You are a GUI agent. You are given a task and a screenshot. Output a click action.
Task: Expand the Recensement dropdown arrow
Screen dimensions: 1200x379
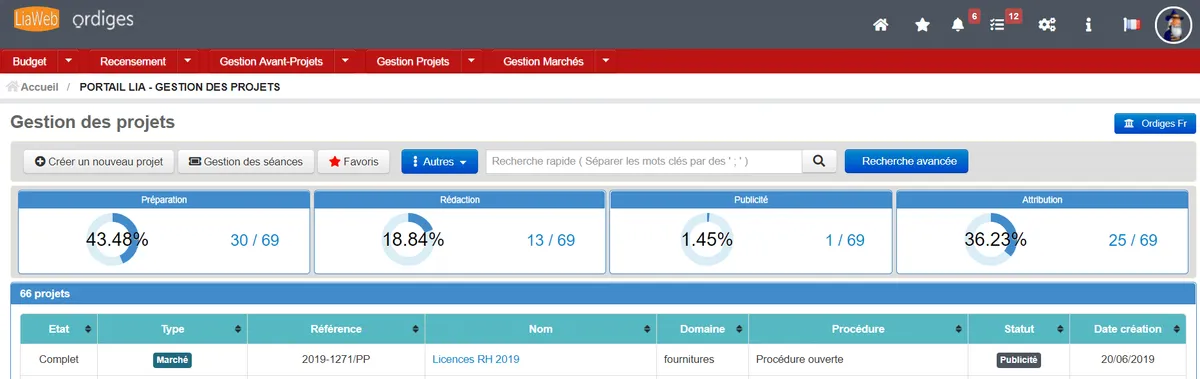[x=189, y=61]
